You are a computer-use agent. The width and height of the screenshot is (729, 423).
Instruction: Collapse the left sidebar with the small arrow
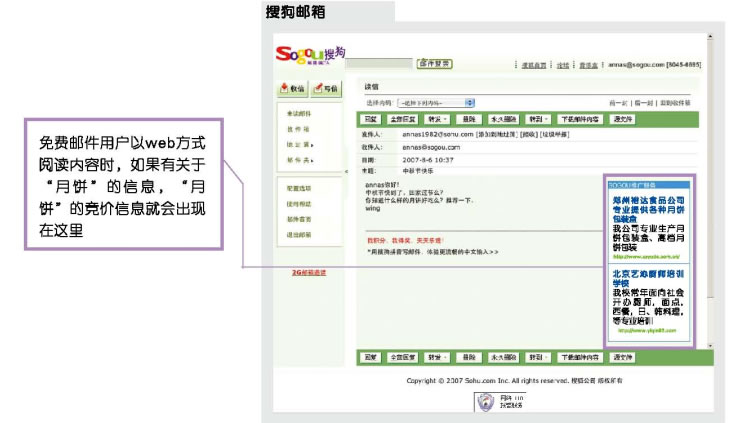(346, 172)
